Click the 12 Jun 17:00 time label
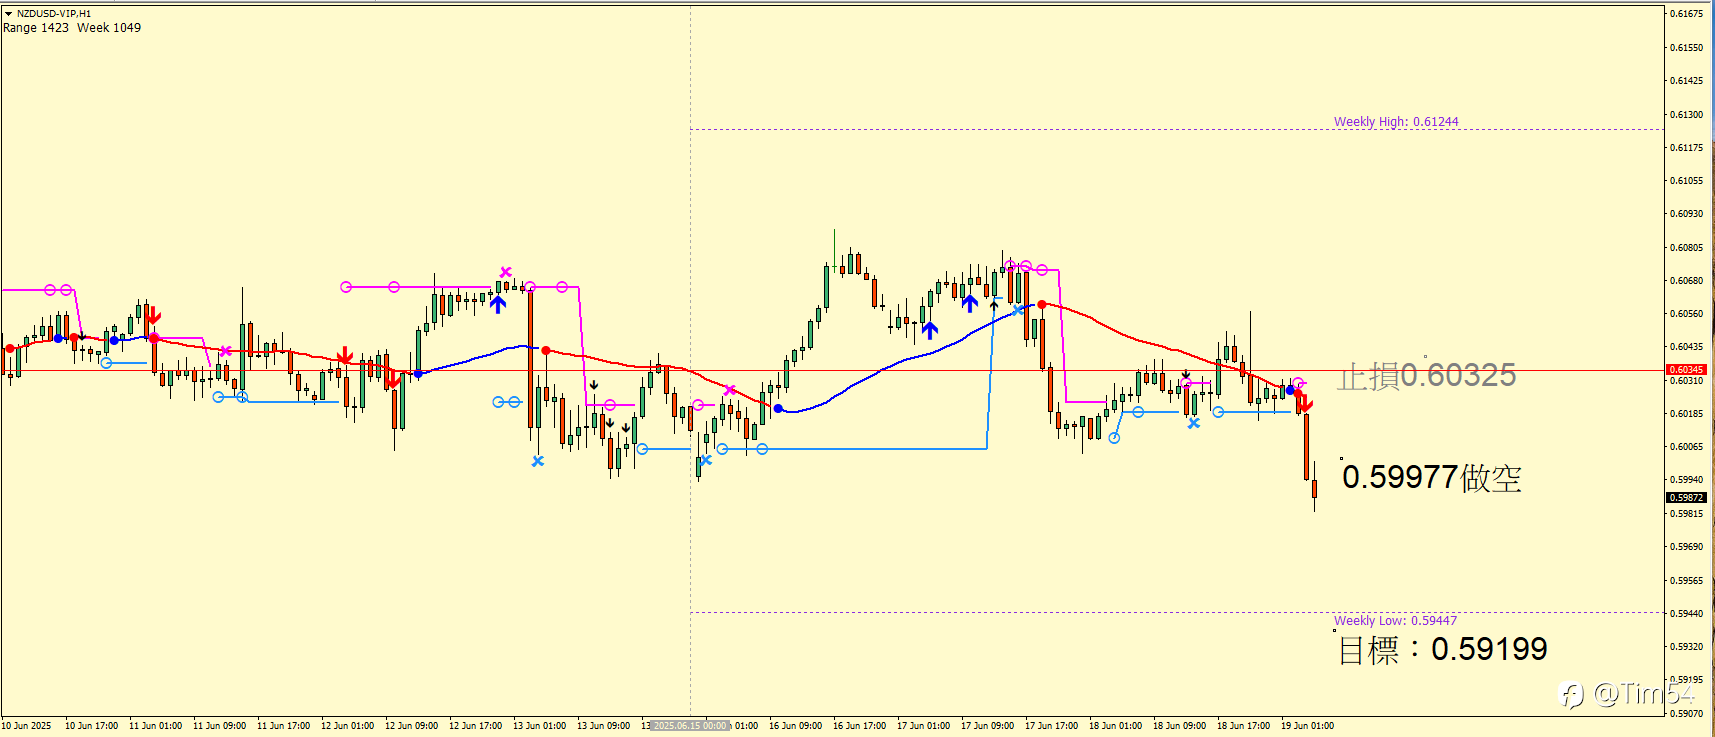Viewport: 1715px width, 737px height. point(475,726)
